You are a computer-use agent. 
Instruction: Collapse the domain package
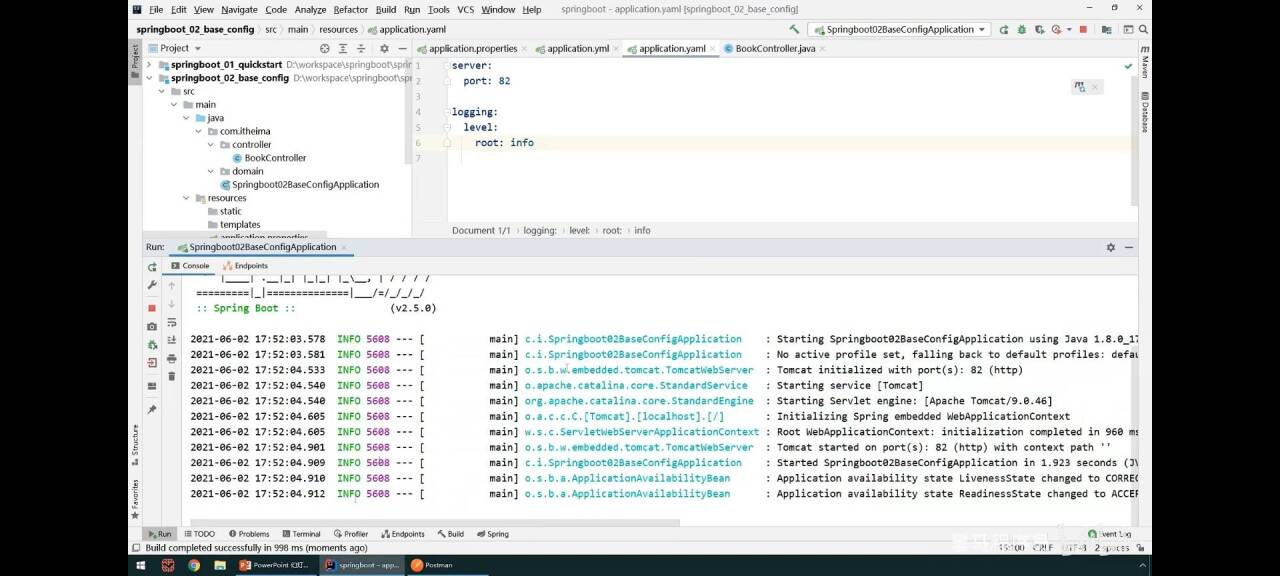(x=210, y=171)
